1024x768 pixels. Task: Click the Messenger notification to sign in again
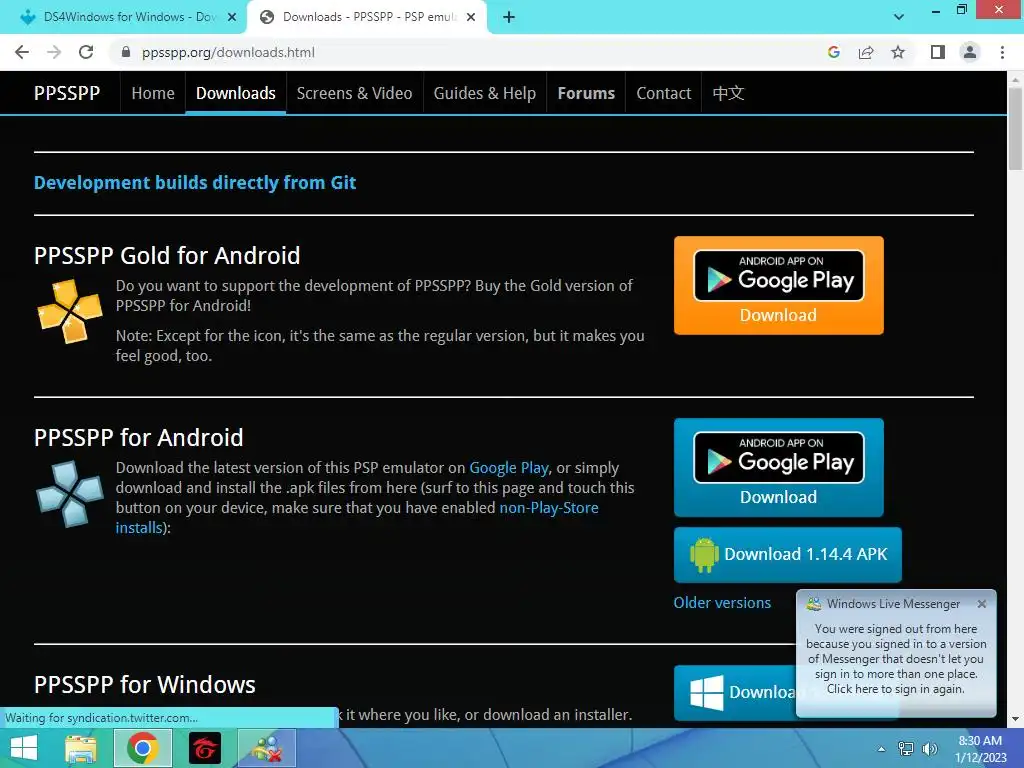point(896,659)
